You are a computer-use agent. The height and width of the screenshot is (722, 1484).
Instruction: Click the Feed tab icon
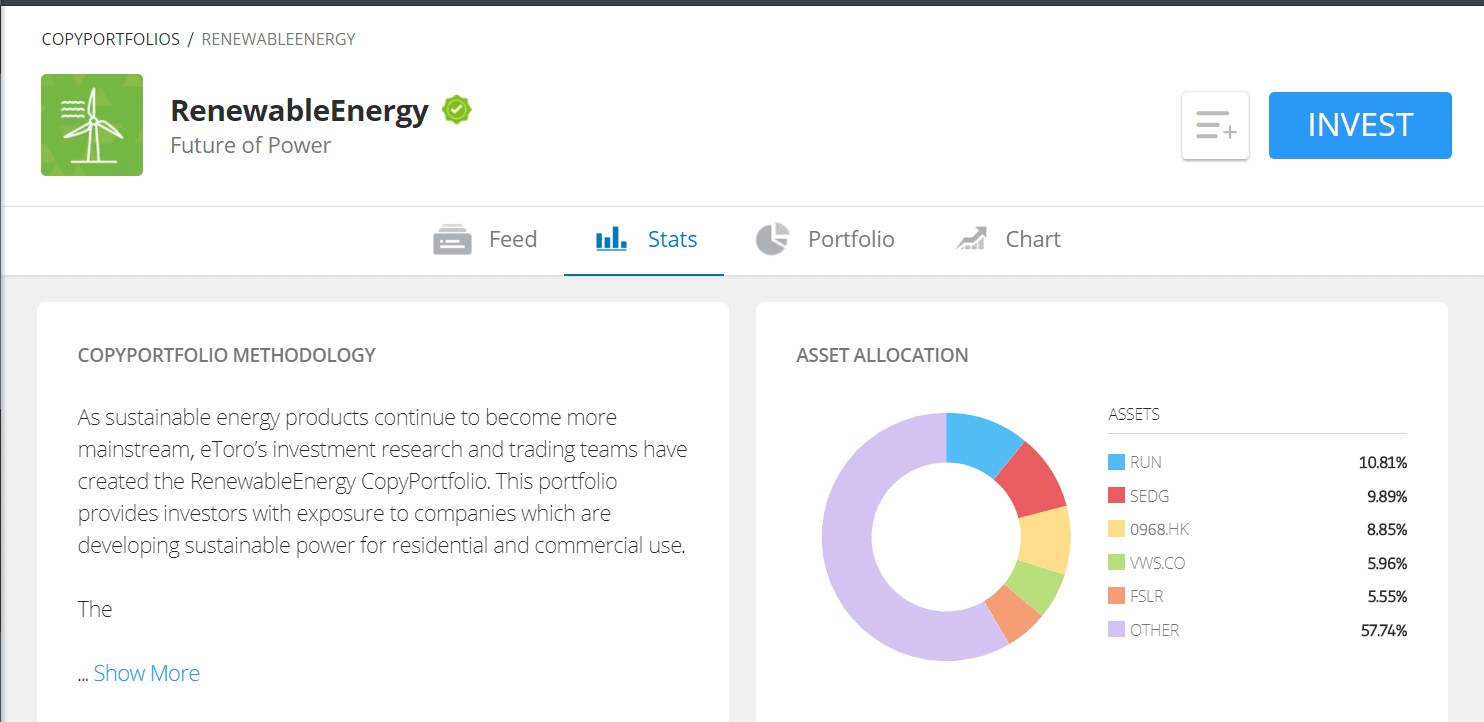[x=452, y=240]
